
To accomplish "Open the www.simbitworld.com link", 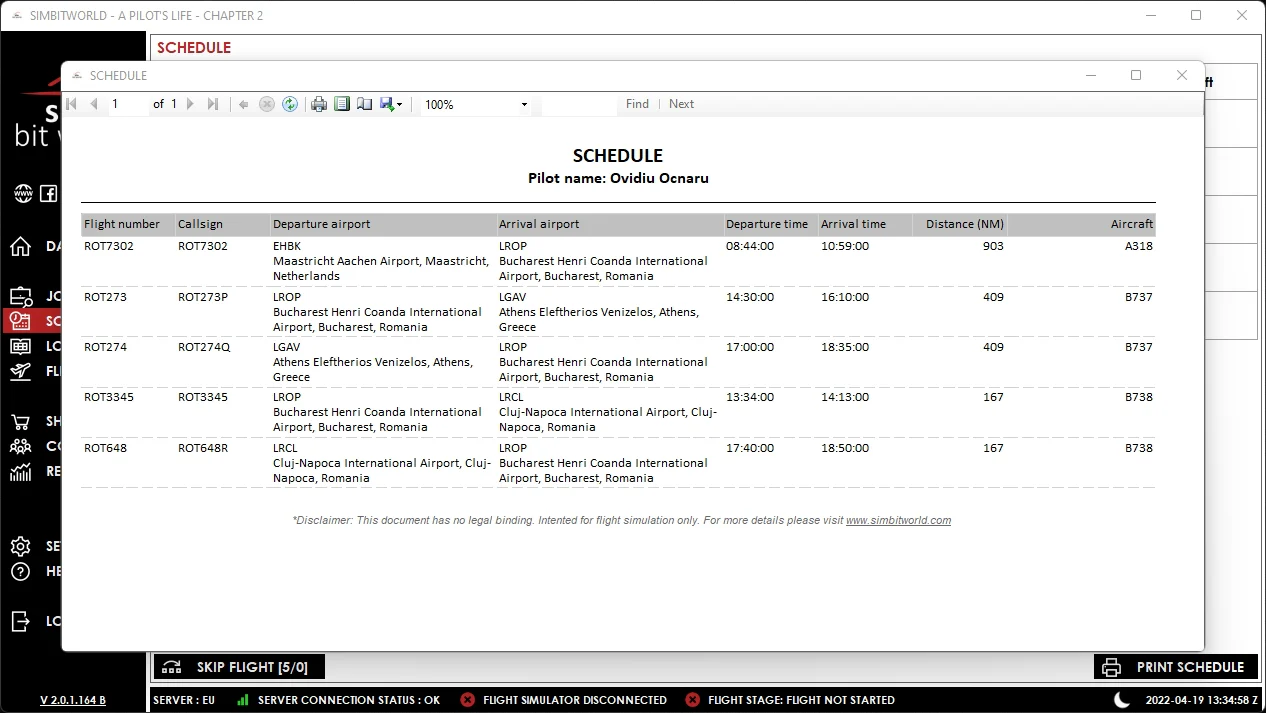I will pyautogui.click(x=898, y=520).
